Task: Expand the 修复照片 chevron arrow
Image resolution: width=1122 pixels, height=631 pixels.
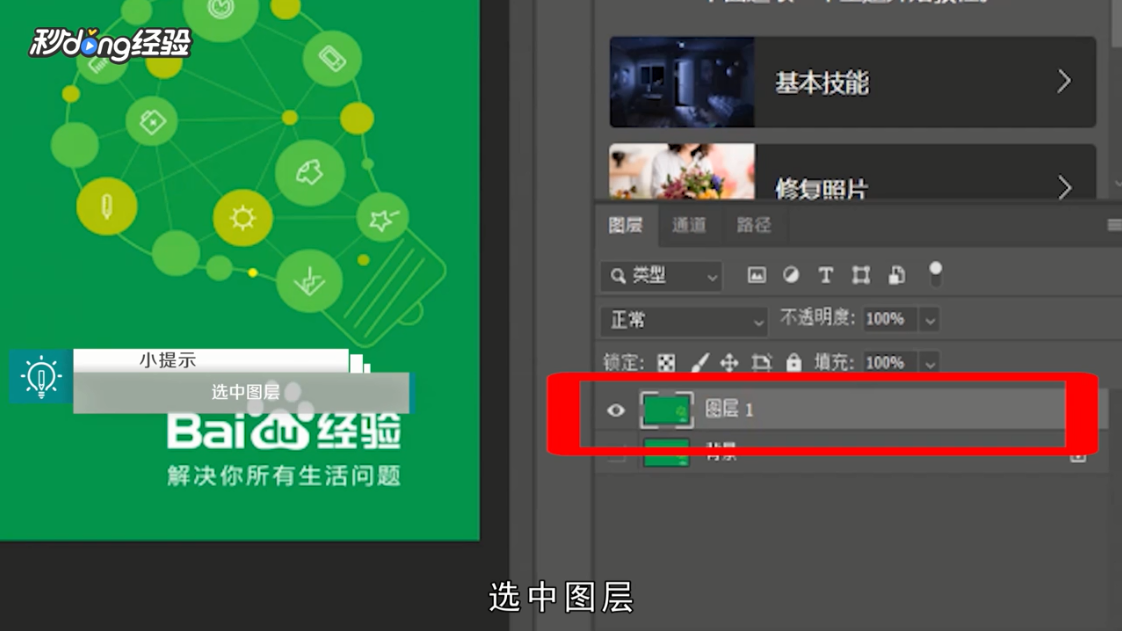Action: tap(1064, 187)
